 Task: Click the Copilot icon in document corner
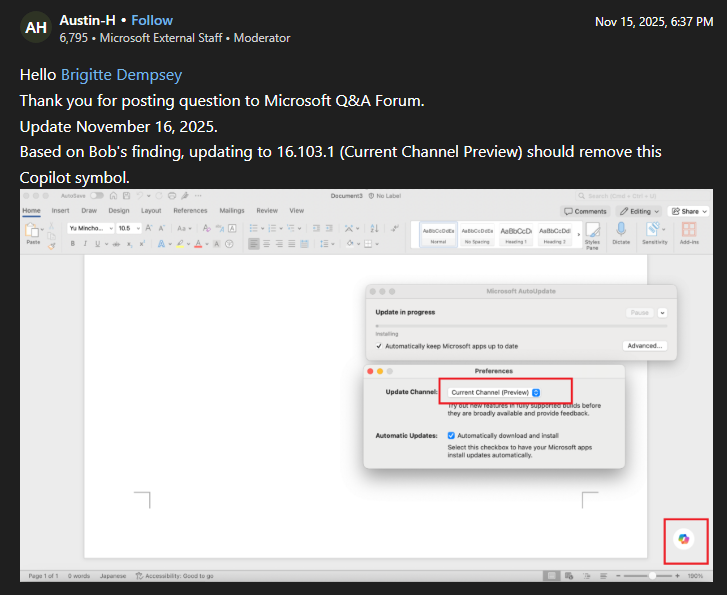tap(684, 539)
